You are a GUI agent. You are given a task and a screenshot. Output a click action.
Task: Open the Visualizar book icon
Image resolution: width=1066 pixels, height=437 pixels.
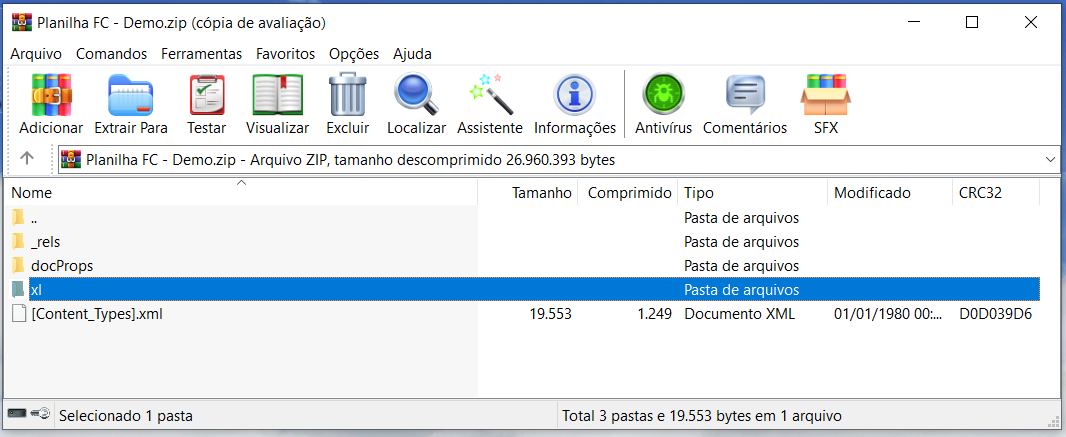pos(277,95)
